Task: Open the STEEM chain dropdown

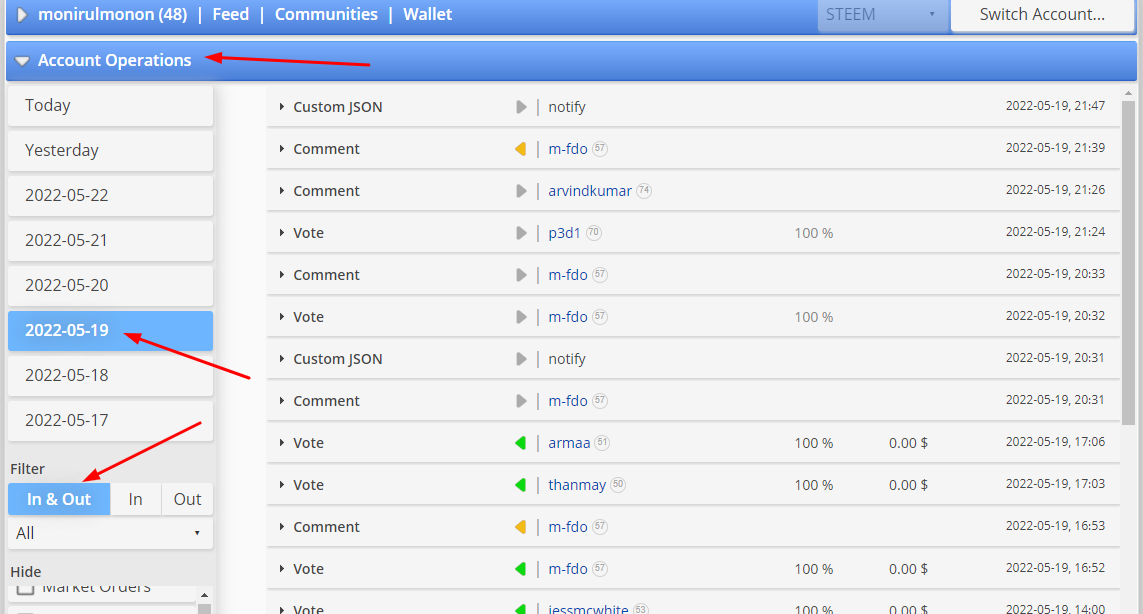Action: [882, 15]
